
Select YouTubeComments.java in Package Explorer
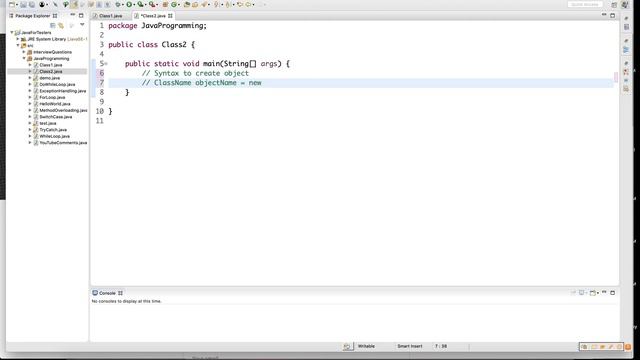63,143
